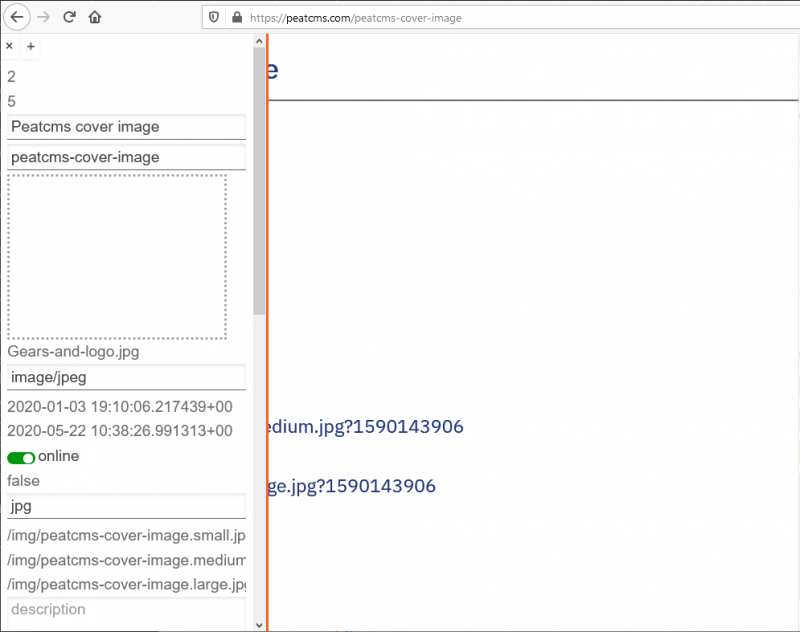
Task: Select the number '5' in the panel
Action: pos(11,101)
